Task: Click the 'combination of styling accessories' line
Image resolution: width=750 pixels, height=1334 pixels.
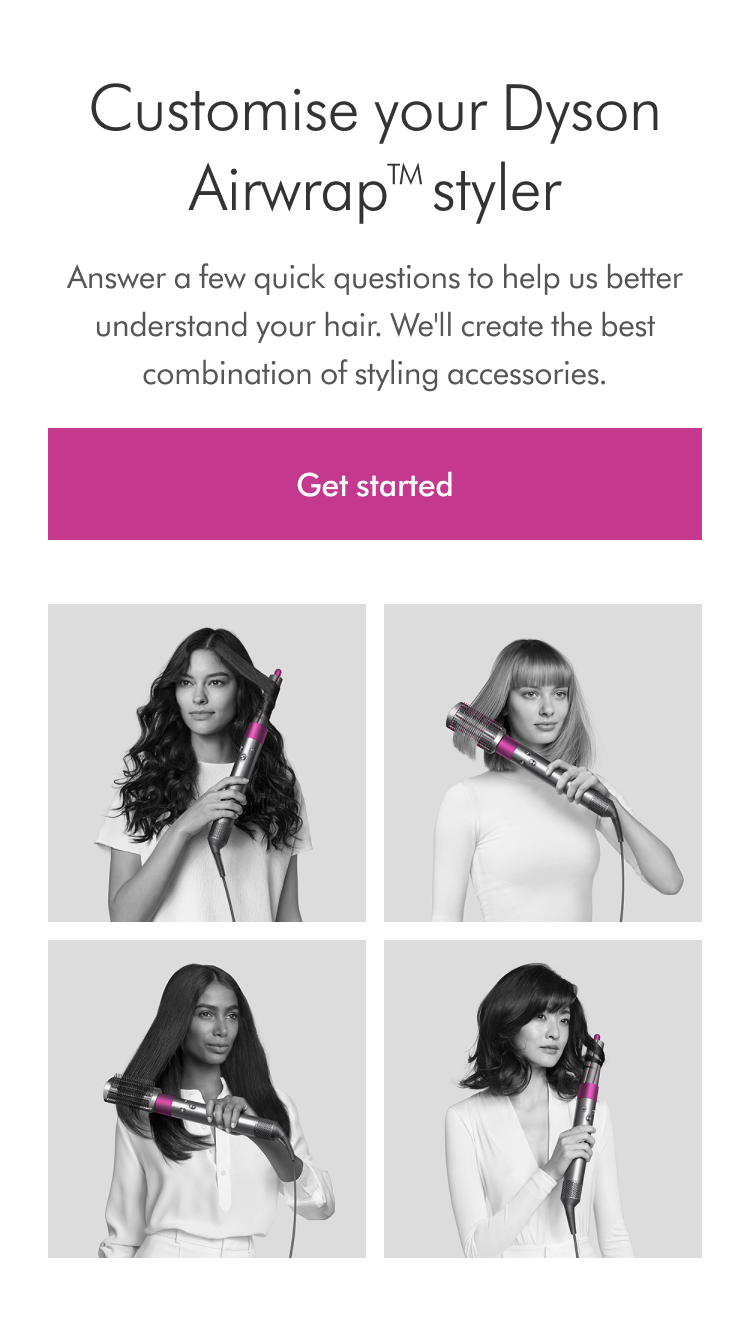Action: coord(375,374)
